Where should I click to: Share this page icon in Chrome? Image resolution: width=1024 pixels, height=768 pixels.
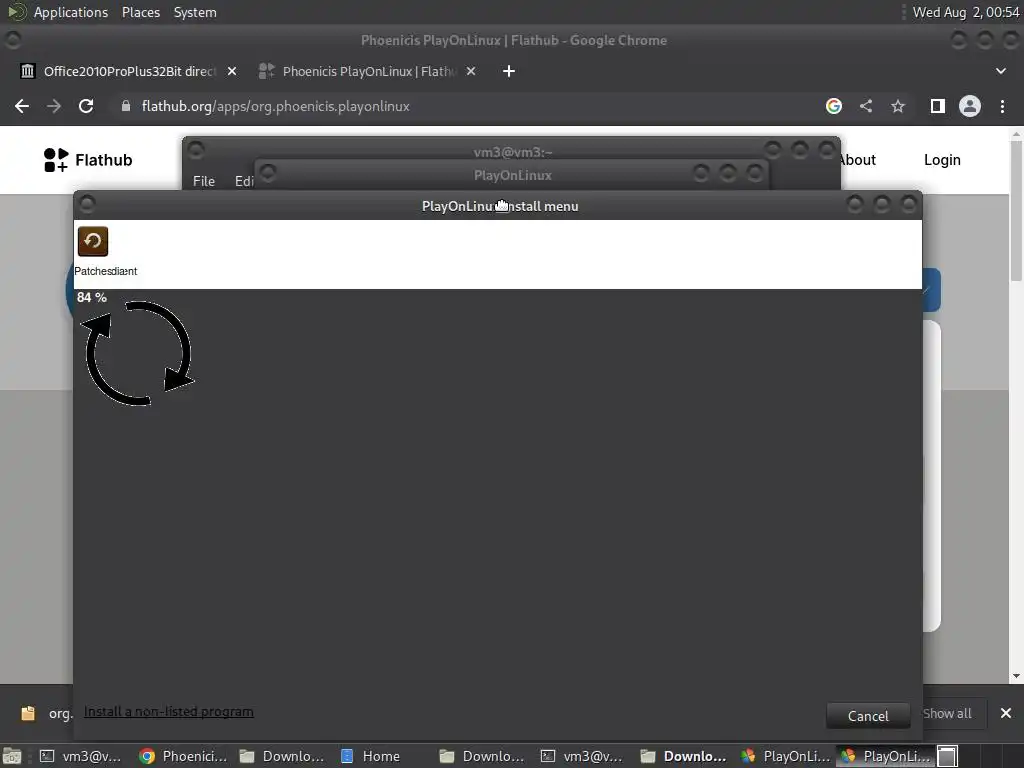click(x=866, y=106)
